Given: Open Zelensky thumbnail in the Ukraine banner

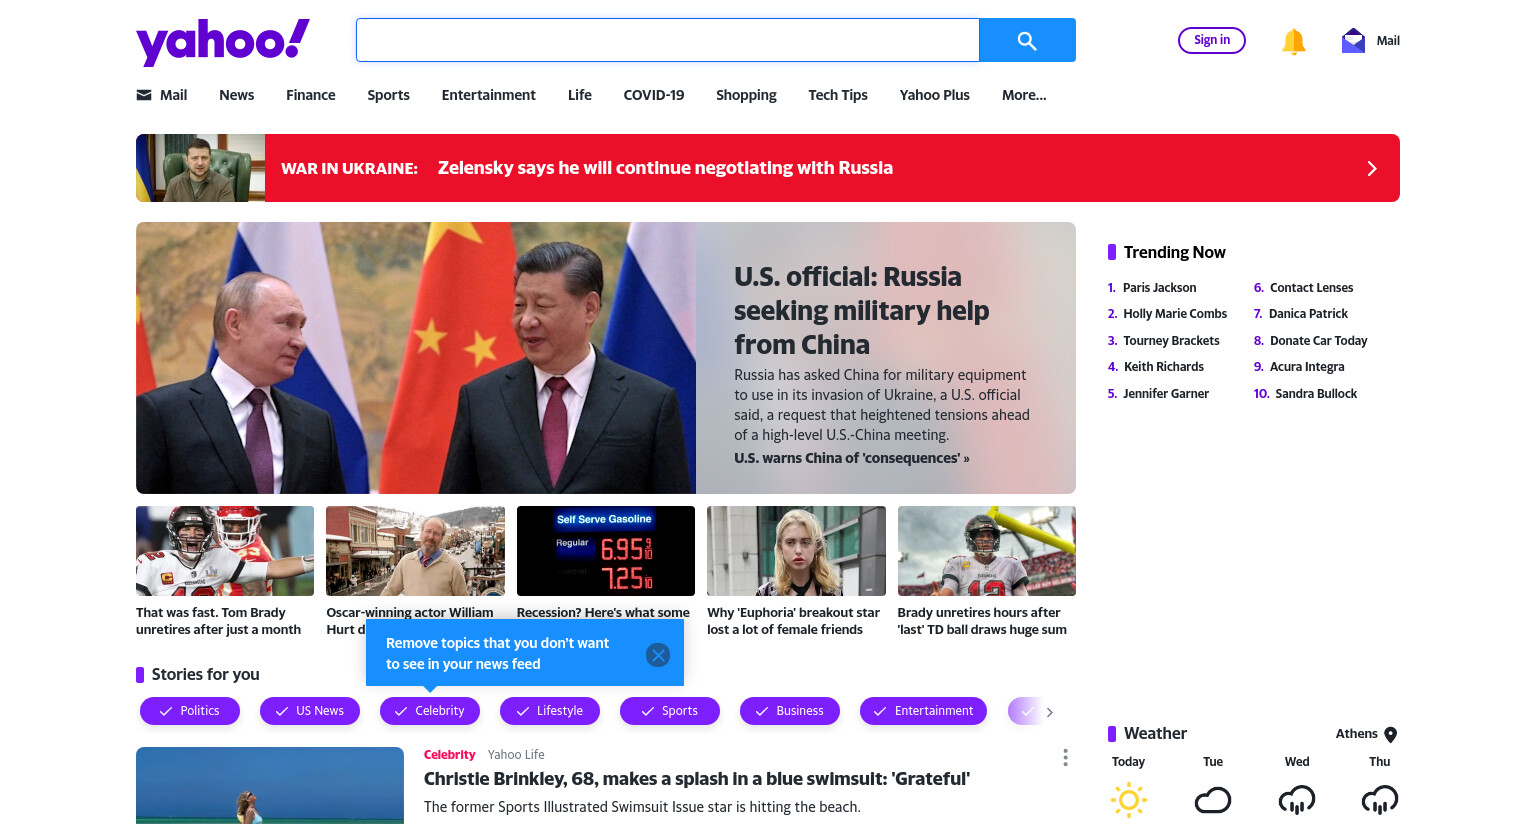Looking at the screenshot, I should point(200,168).
